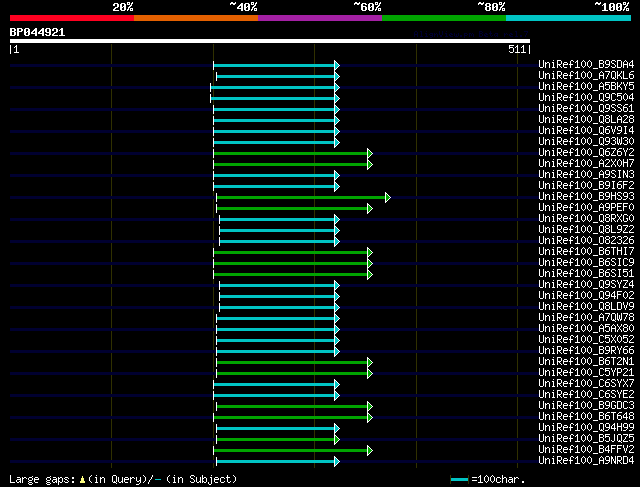This screenshot has height=487, width=640.
Task: Click the UniRef100_Q6Z6Y2 label
Action: pos(586,153)
